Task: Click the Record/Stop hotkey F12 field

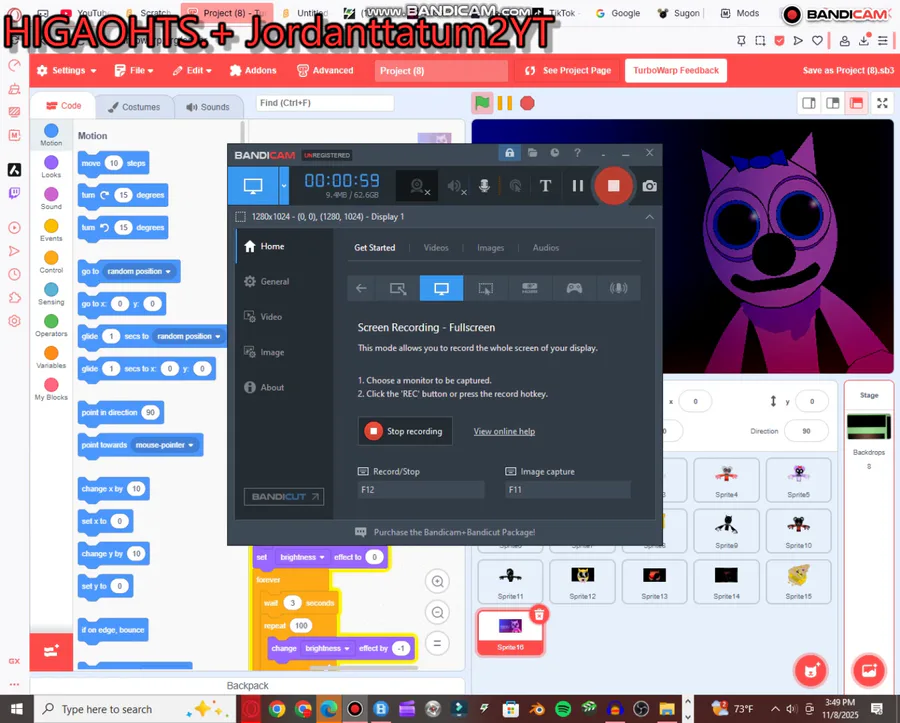Action: (x=421, y=489)
